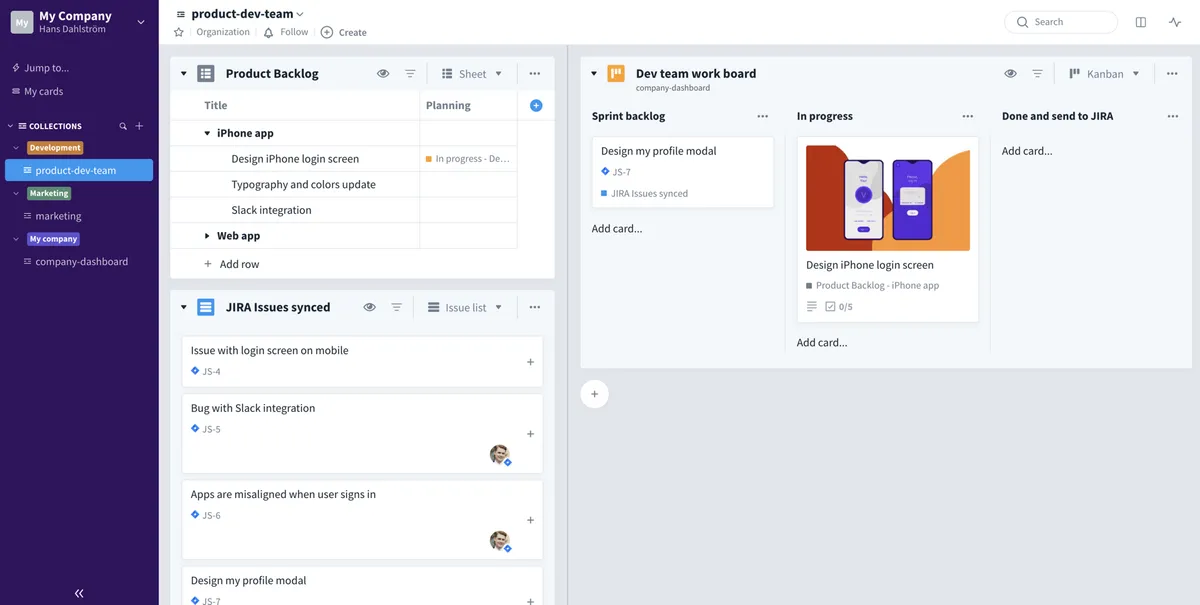Open the Design iPhone login screen card image
The height and width of the screenshot is (605, 1200).
pyautogui.click(x=888, y=198)
